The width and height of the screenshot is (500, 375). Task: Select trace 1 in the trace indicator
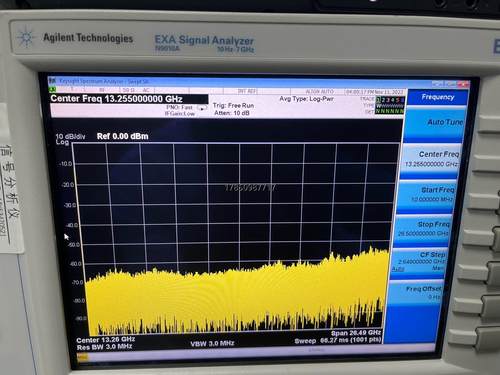378,100
